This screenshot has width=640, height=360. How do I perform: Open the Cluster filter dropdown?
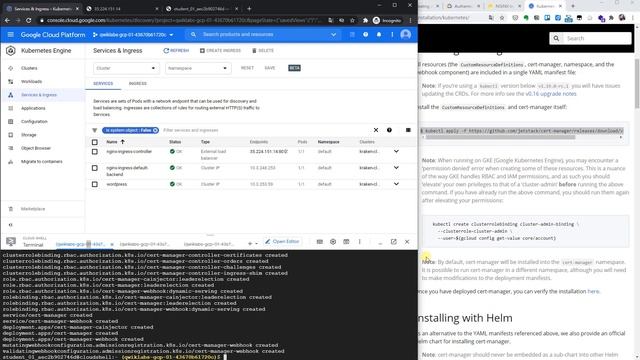125,68
